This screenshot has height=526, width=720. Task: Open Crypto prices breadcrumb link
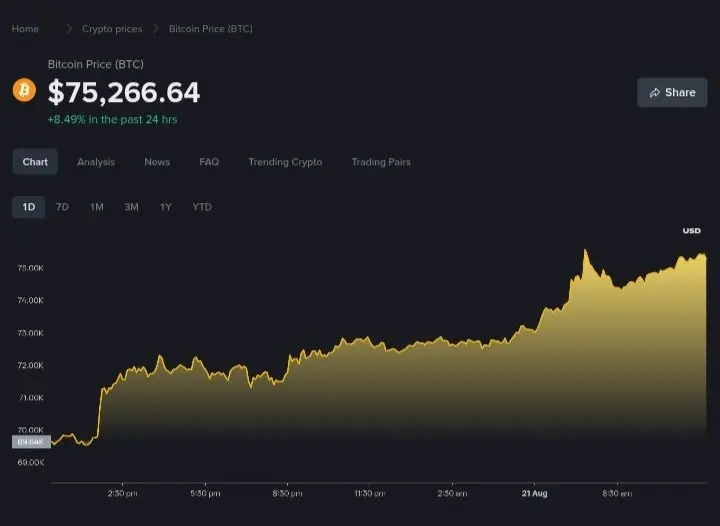112,29
